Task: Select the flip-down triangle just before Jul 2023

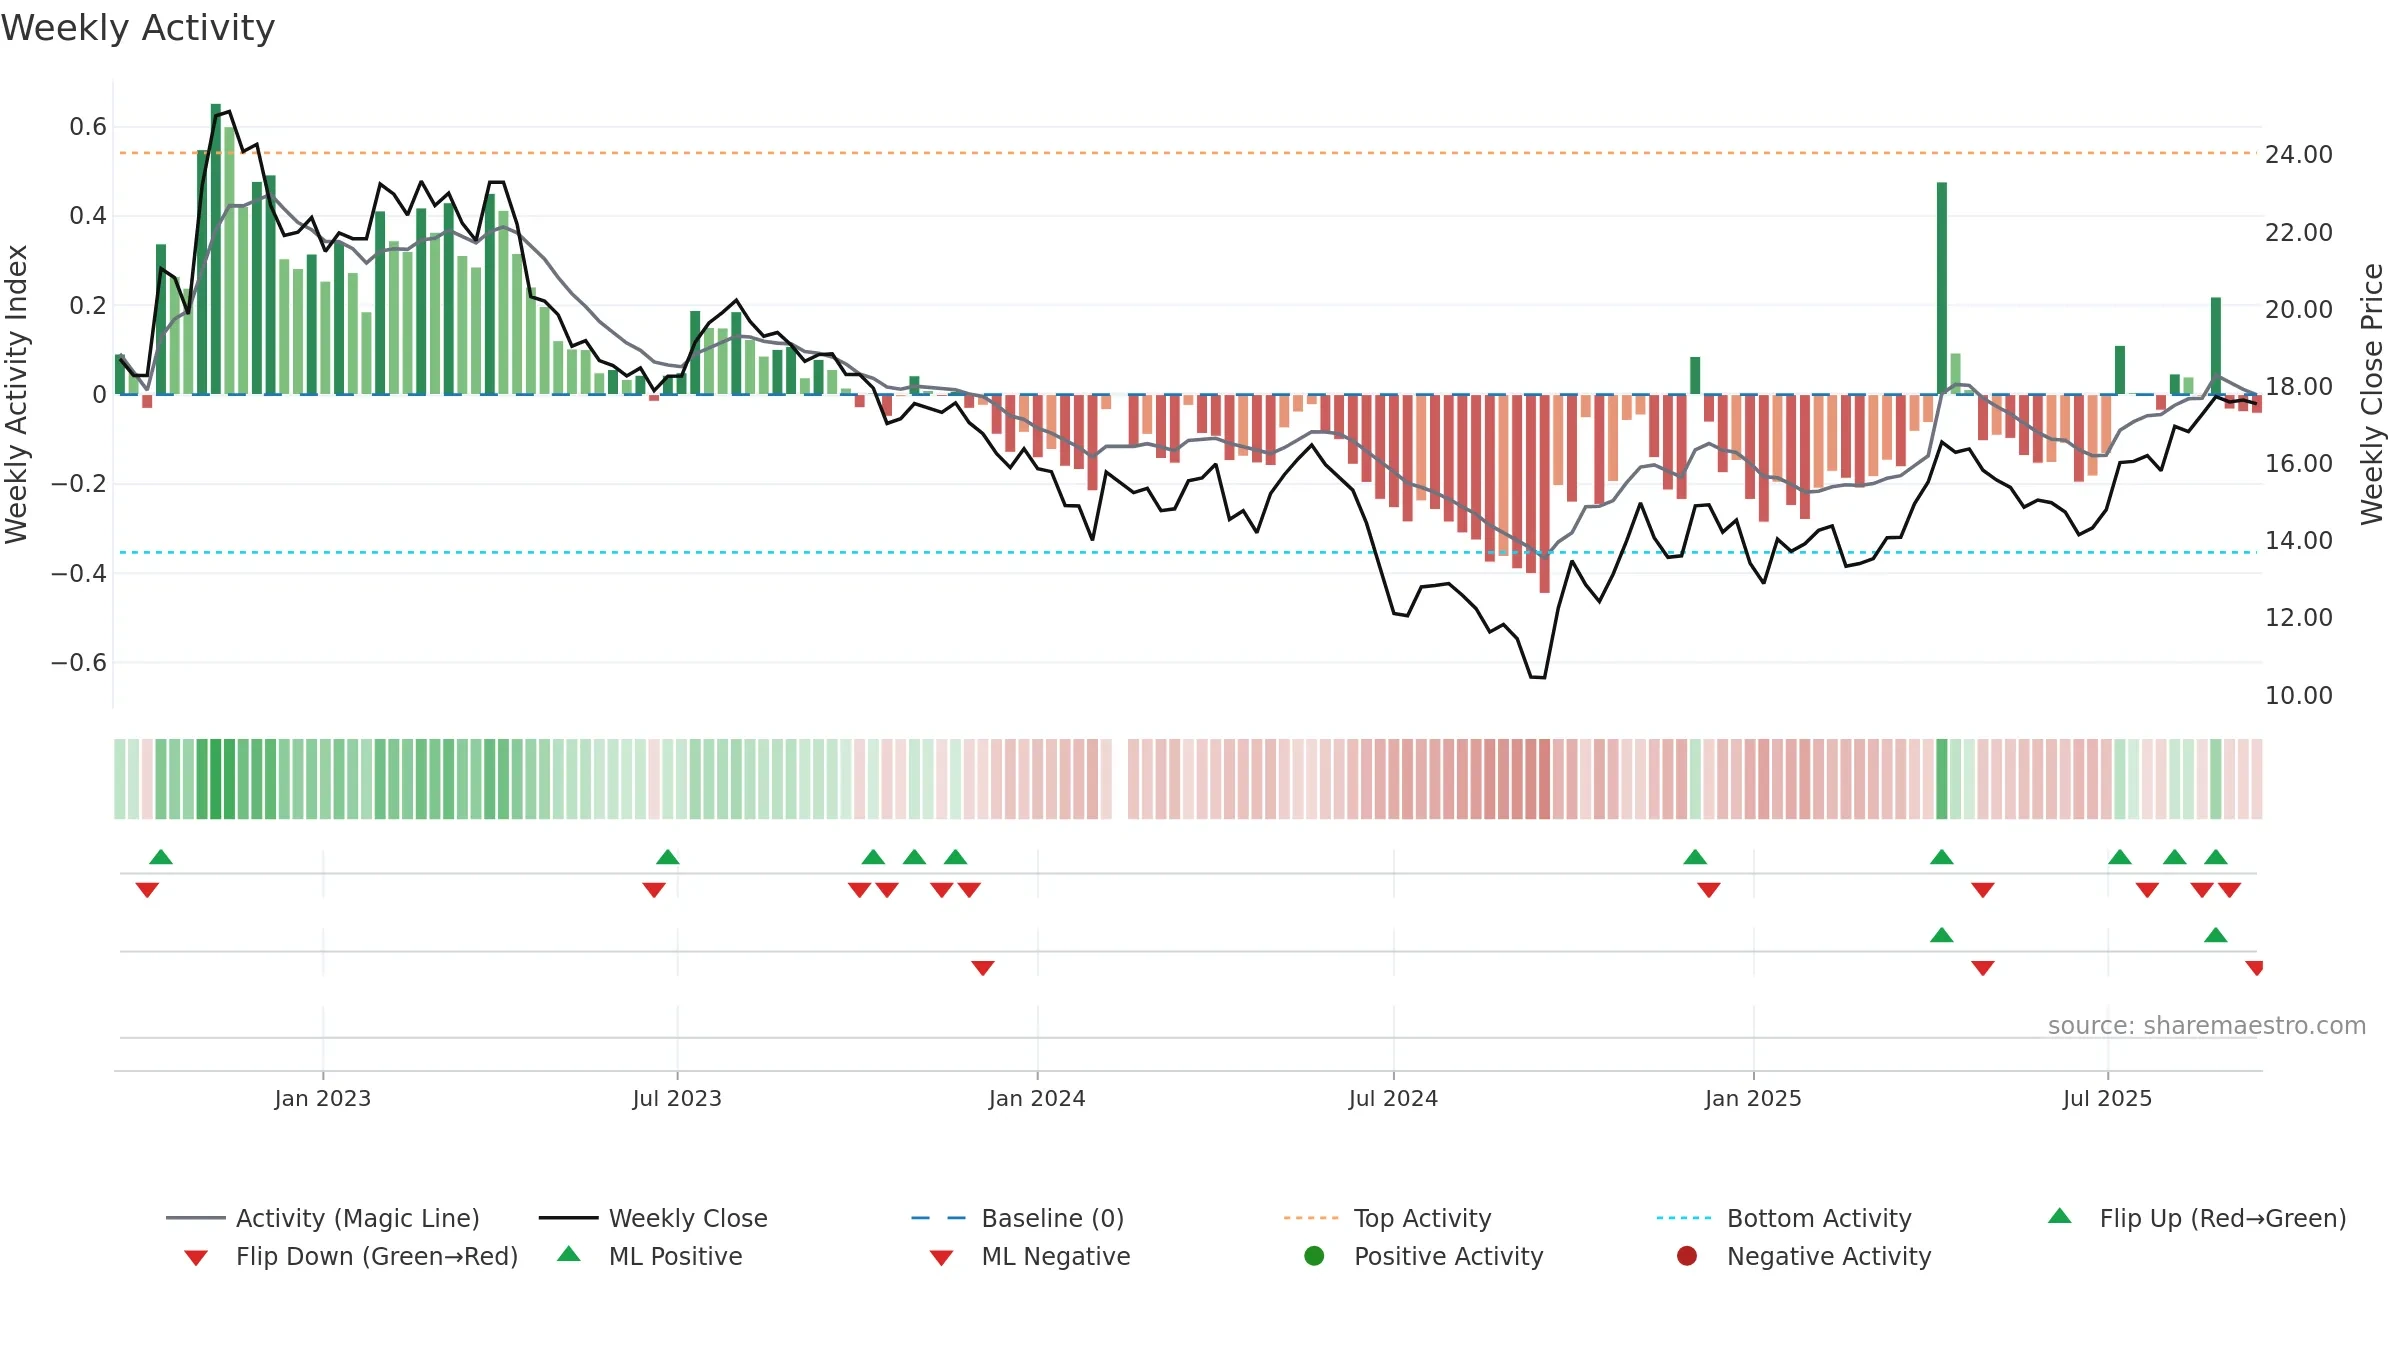Action: 654,890
